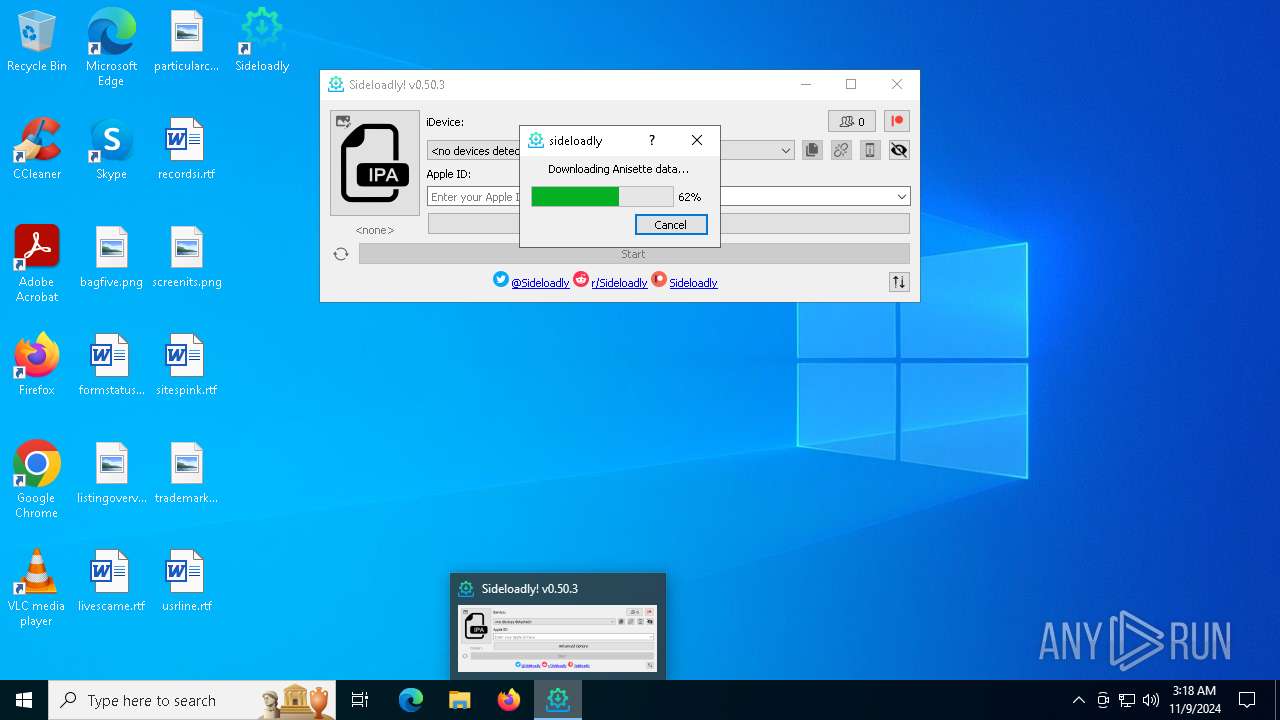1280x720 pixels.
Task: Click the Sideloadly taskbar preview thumbnail
Action: (558, 638)
